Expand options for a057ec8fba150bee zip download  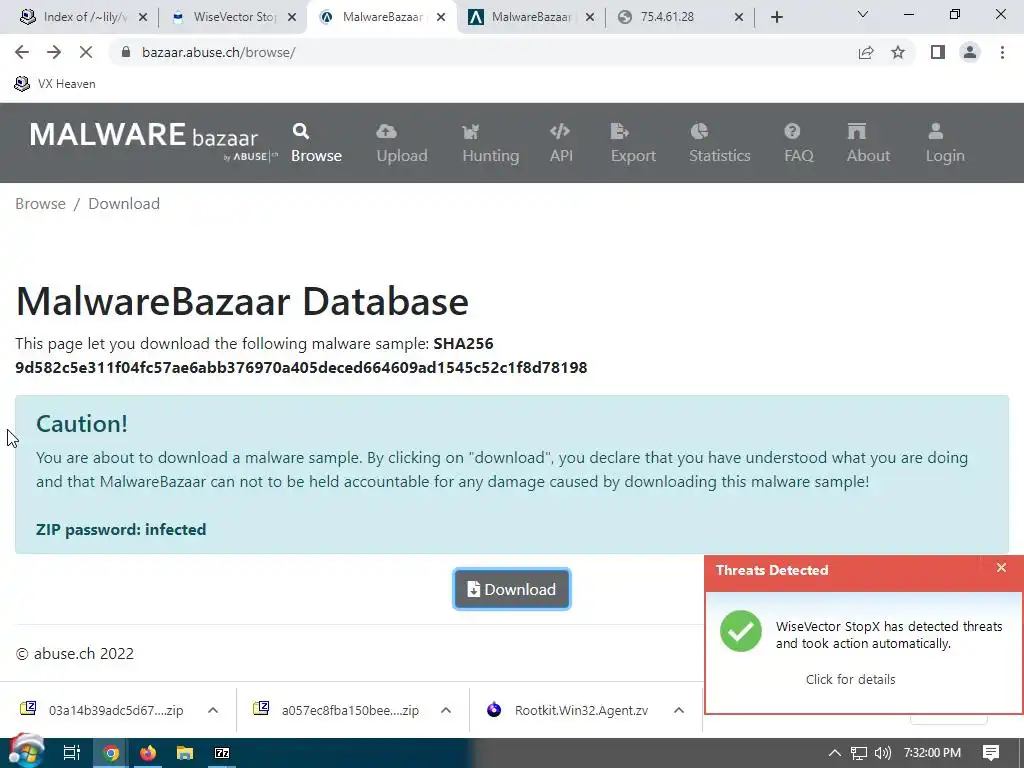click(x=446, y=710)
